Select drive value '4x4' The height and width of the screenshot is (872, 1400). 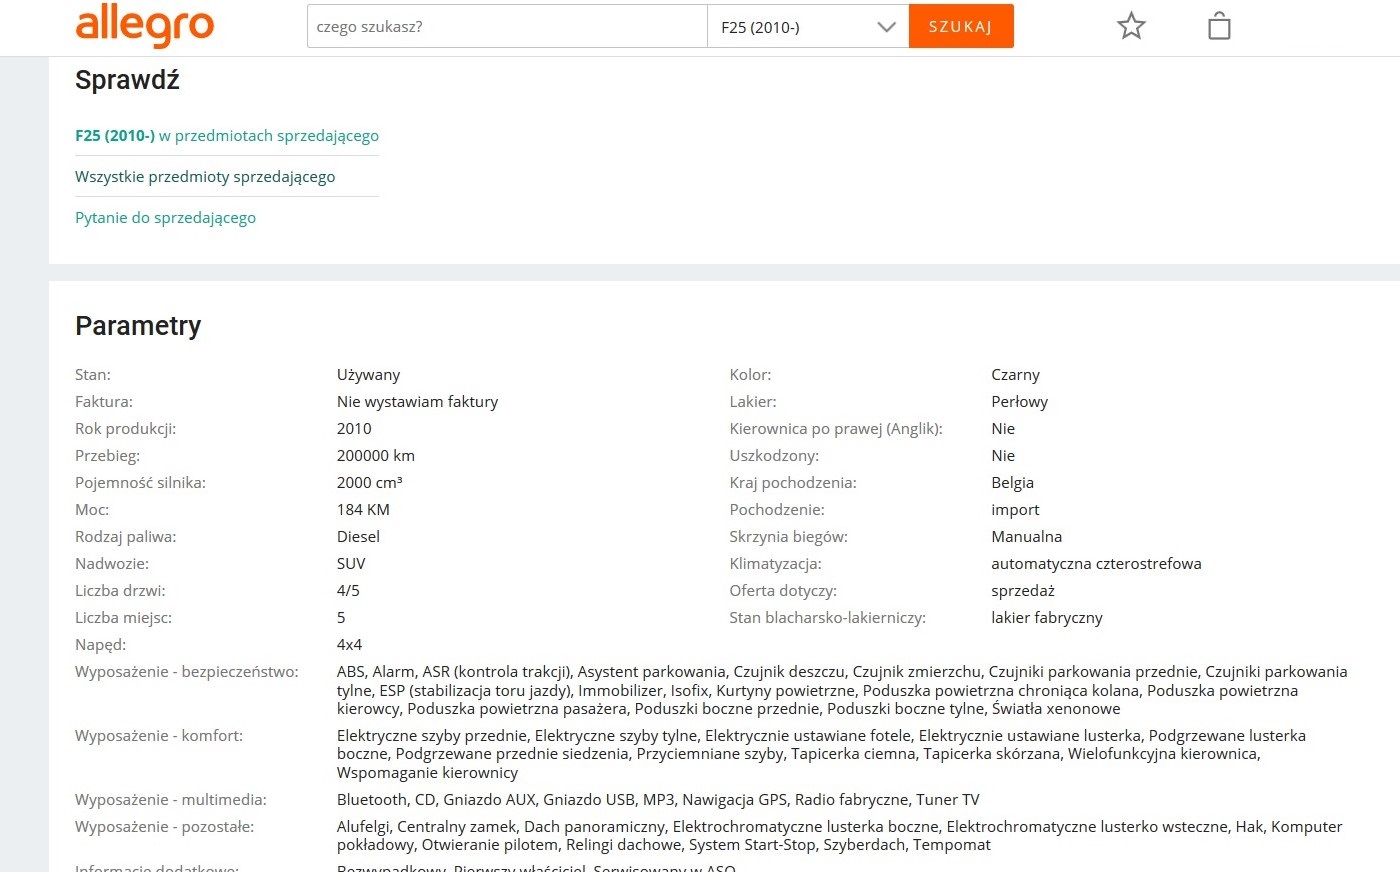(349, 645)
